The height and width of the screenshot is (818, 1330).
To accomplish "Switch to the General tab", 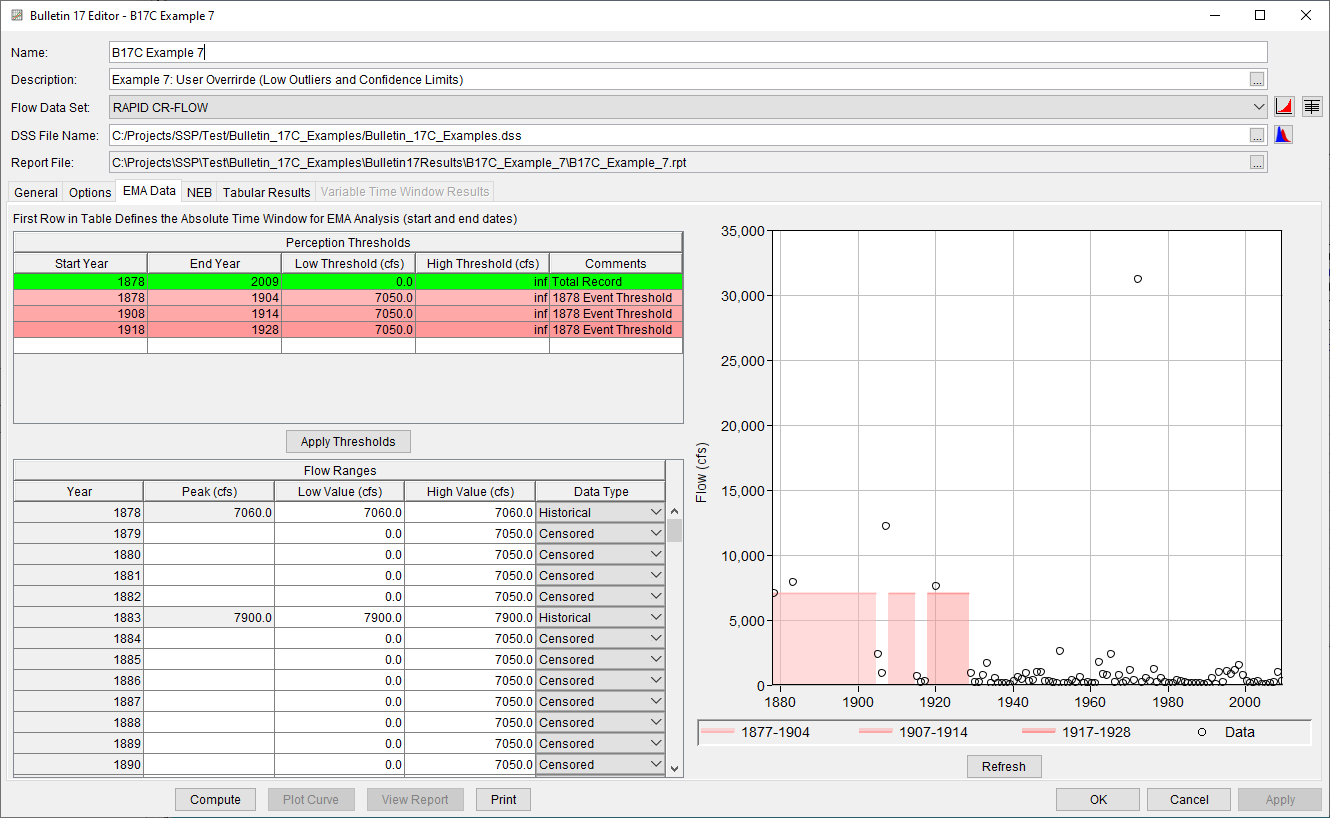I will pyautogui.click(x=35, y=191).
